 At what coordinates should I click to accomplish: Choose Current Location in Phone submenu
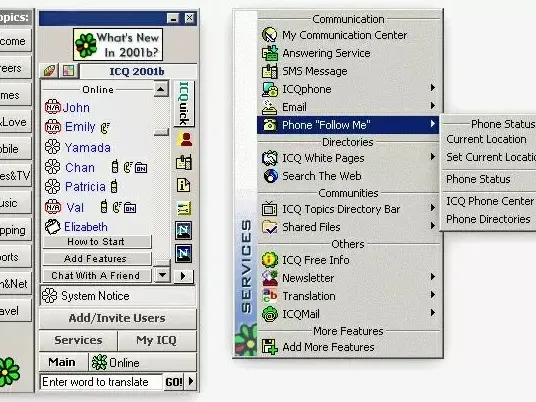tap(486, 139)
